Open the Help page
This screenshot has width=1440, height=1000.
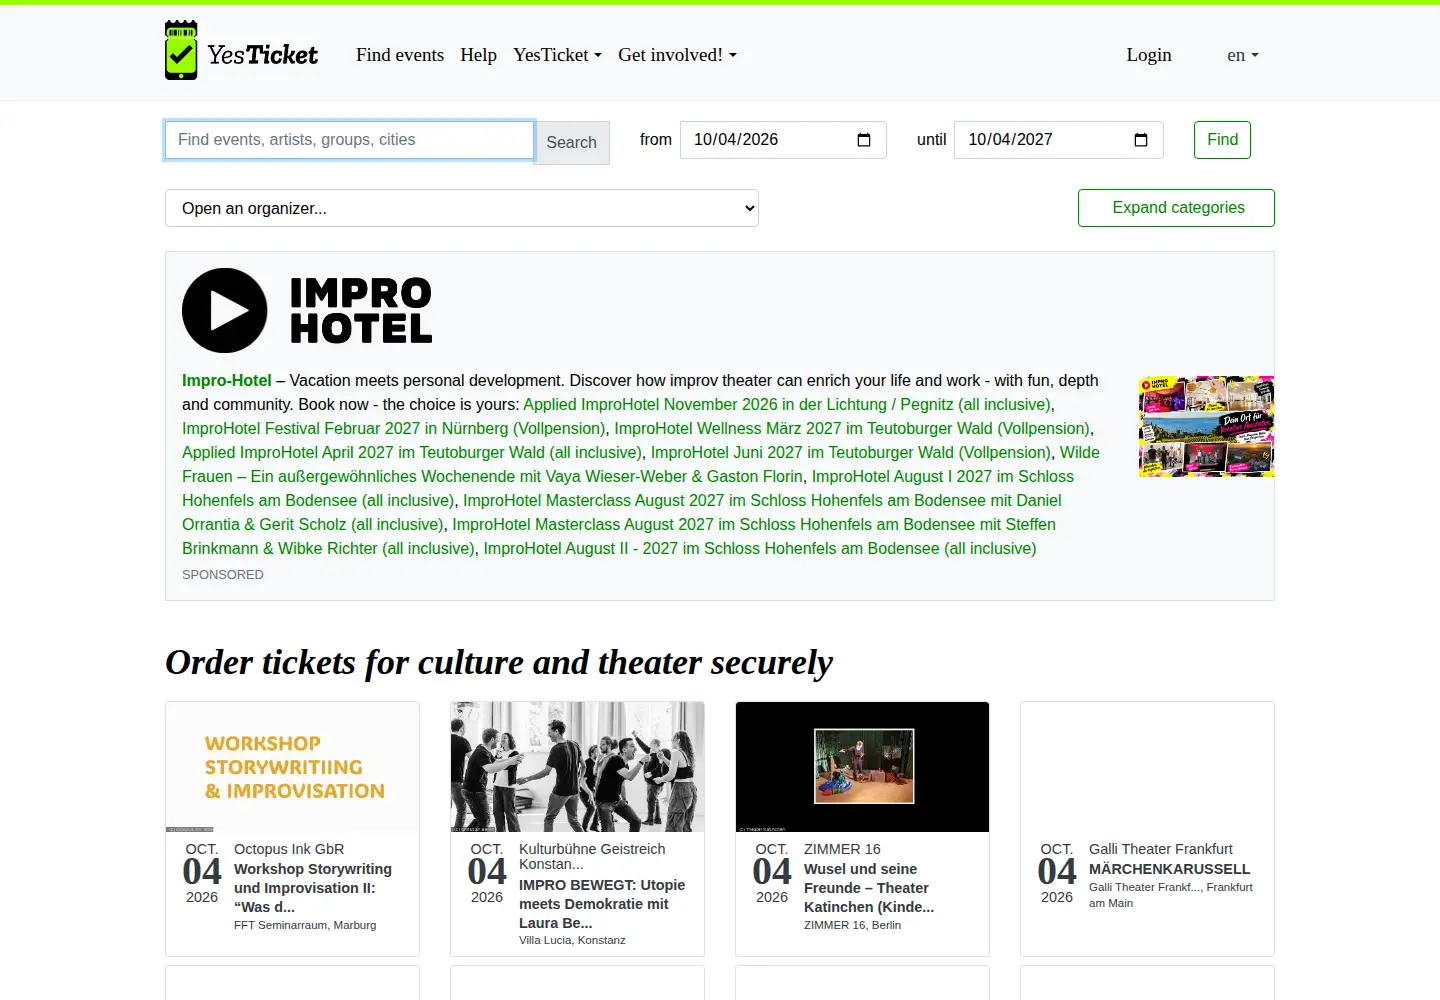[x=478, y=55]
